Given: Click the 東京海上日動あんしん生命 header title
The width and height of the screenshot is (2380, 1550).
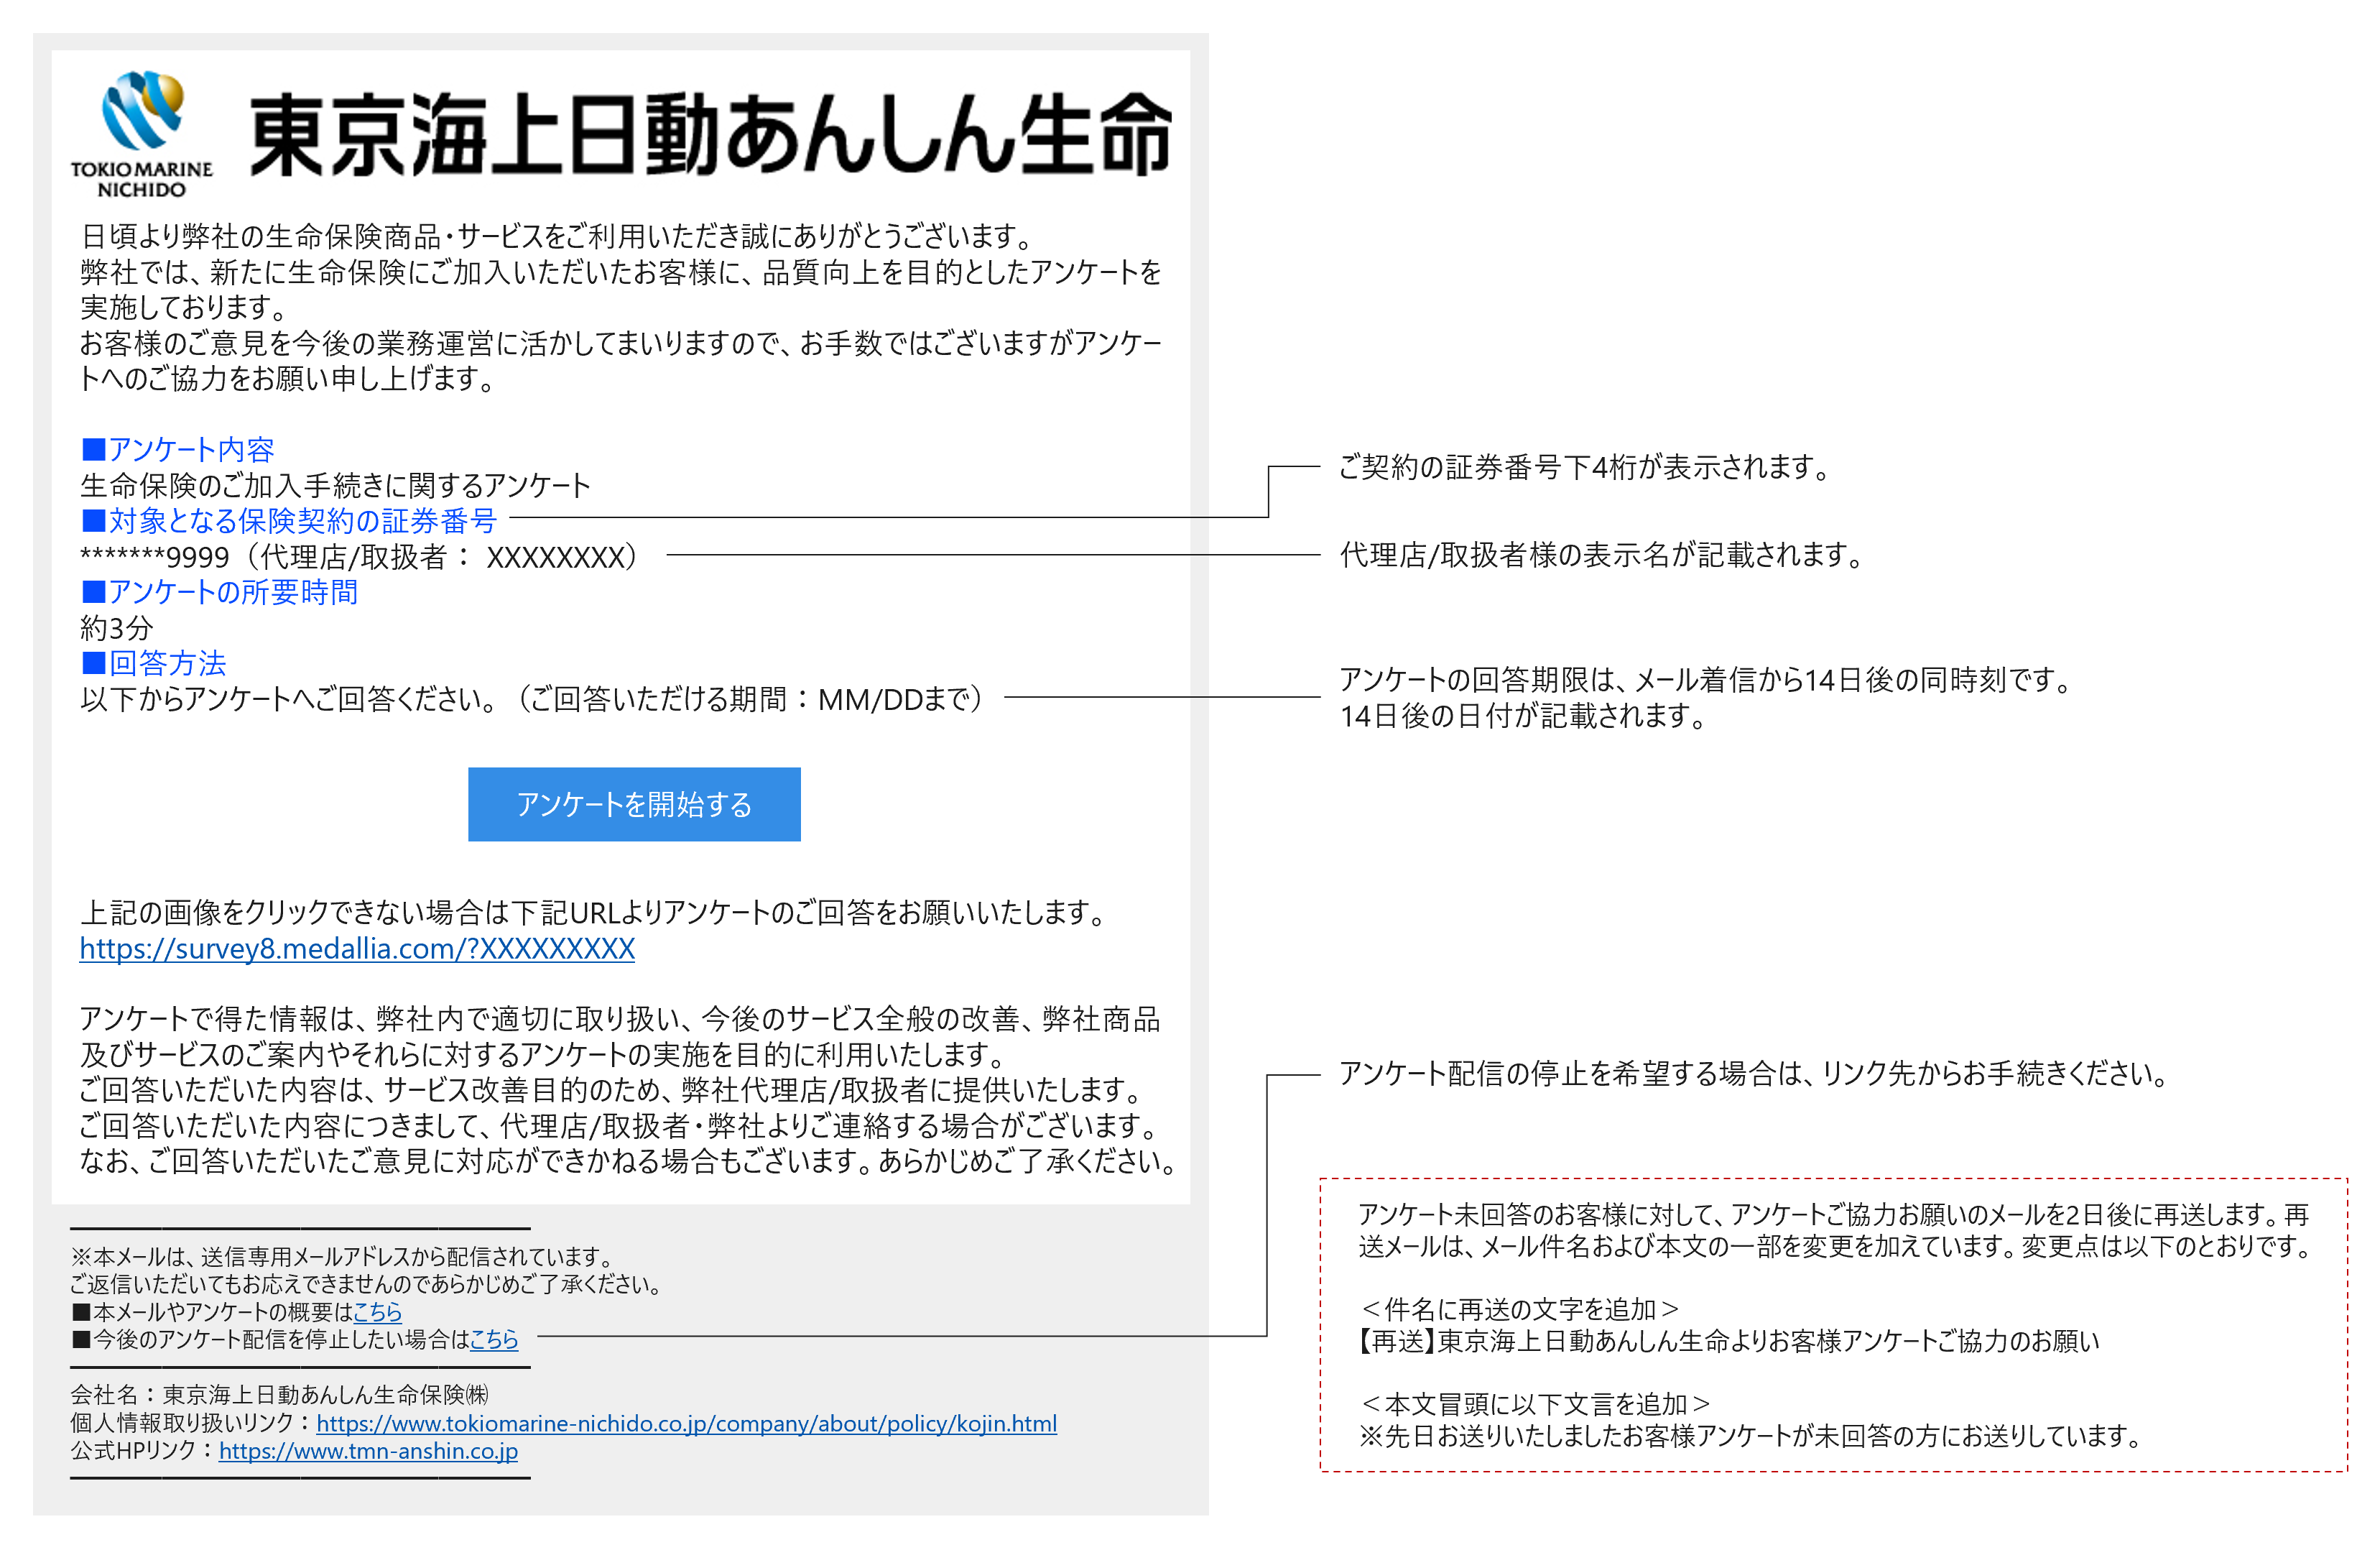Looking at the screenshot, I should click(x=709, y=135).
